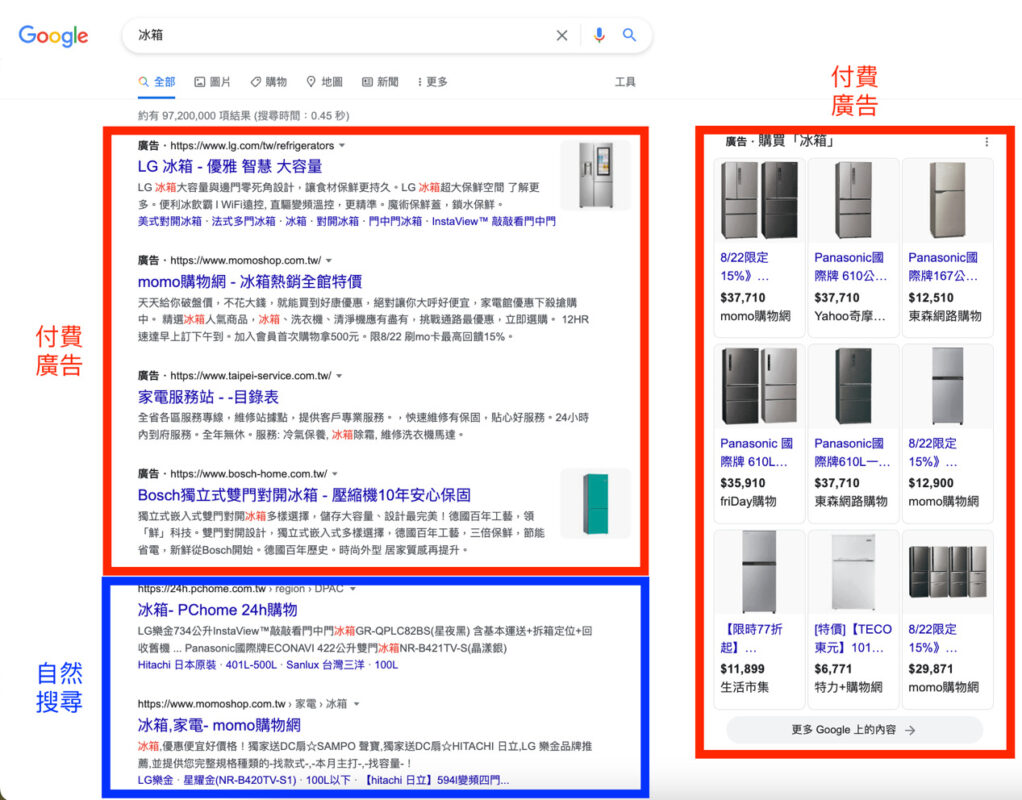The width and height of the screenshot is (1022, 800).
Task: Follow the 美式對開冰箱 sitelink
Action: tap(169, 222)
